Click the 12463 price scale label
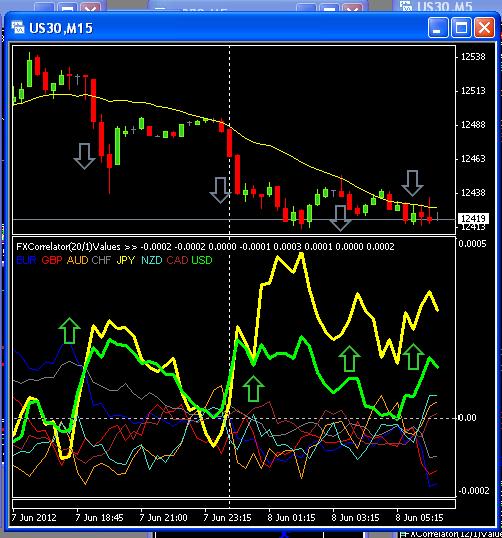This screenshot has height=538, width=502. click(473, 159)
